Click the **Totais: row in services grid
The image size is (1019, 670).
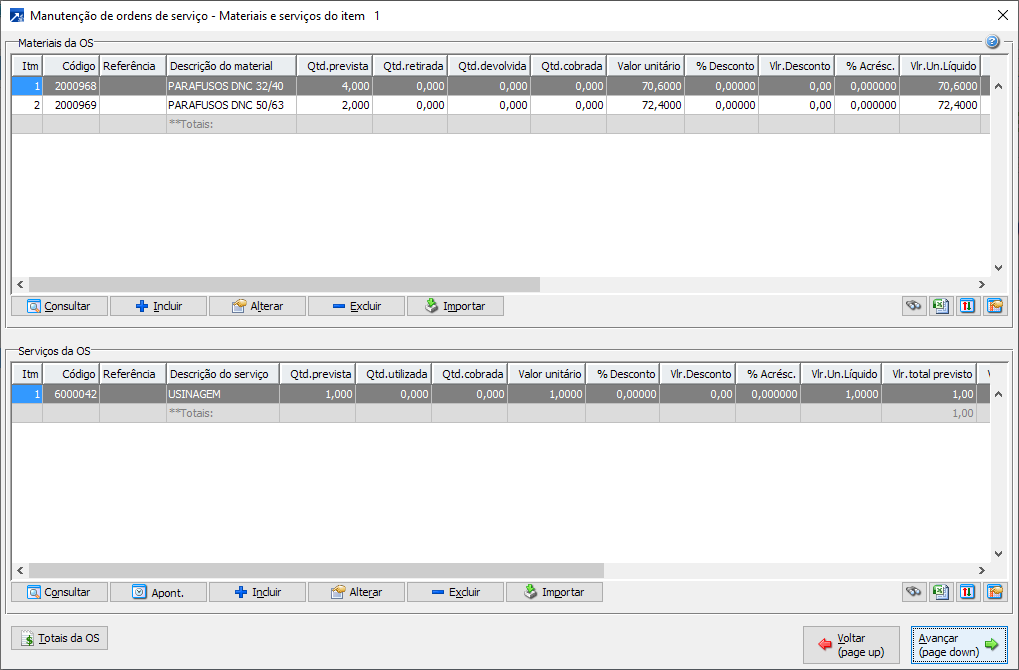point(500,413)
